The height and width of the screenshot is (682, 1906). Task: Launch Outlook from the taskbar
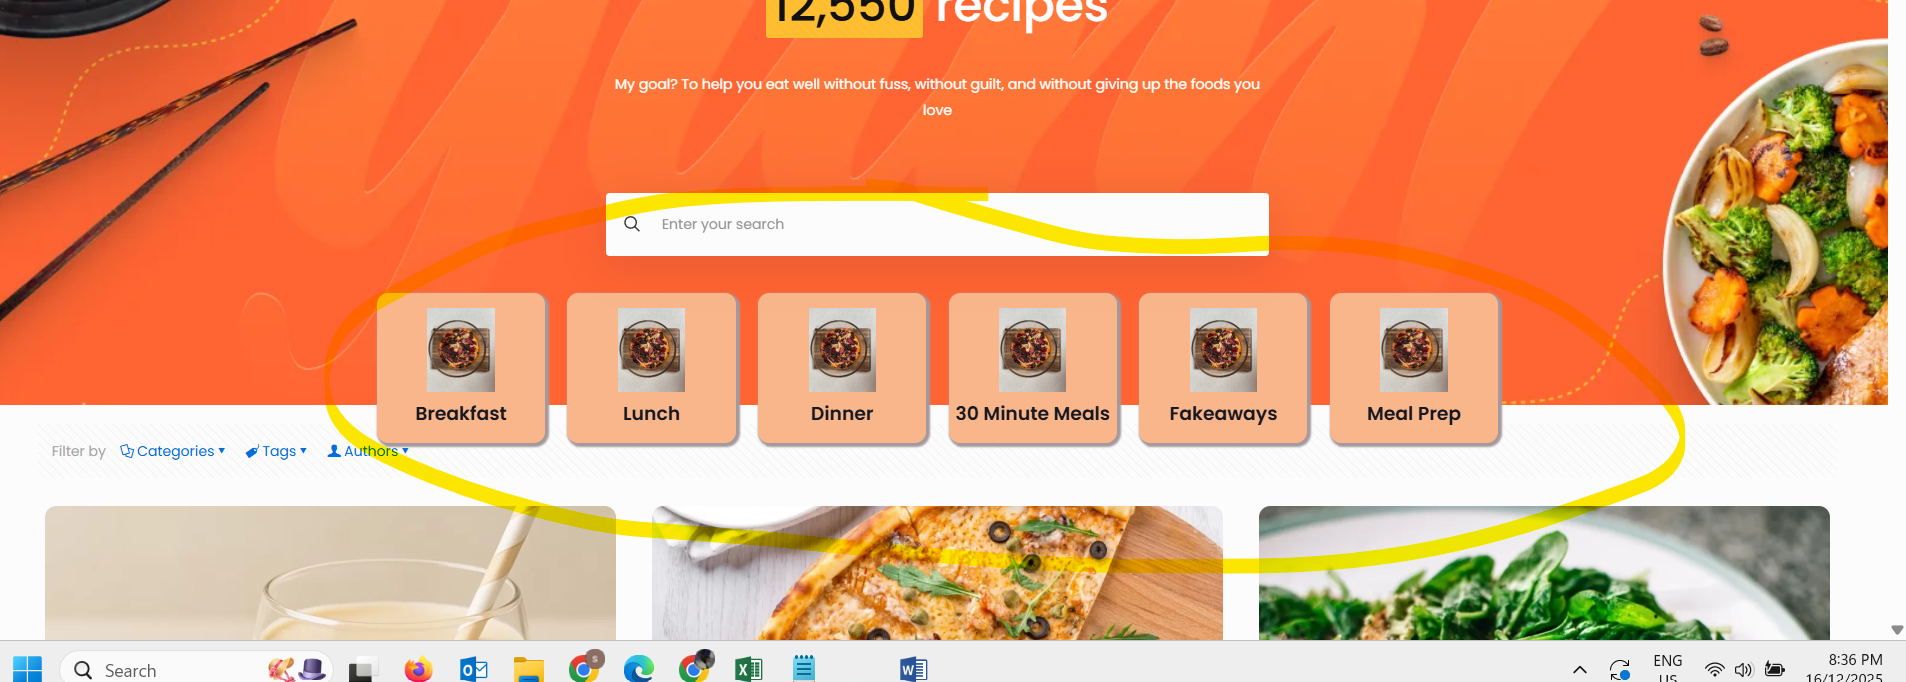tap(473, 669)
